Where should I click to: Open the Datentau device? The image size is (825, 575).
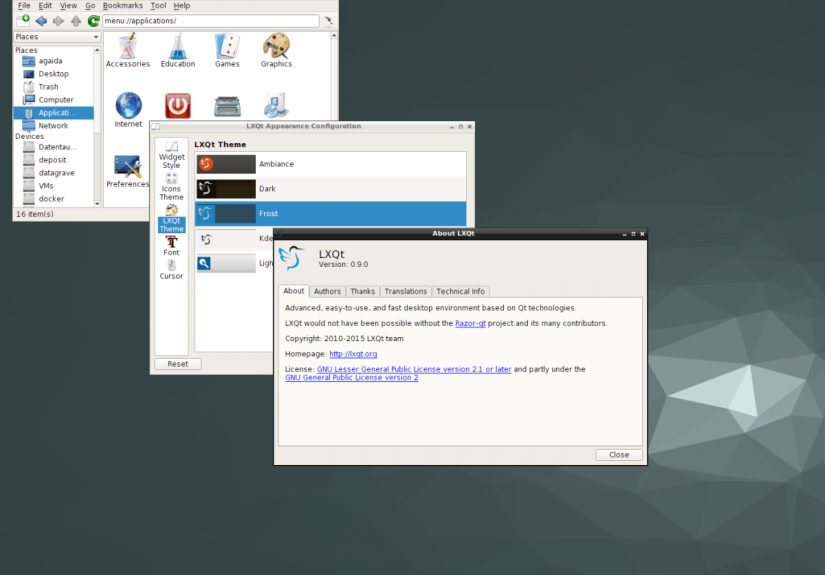point(54,147)
